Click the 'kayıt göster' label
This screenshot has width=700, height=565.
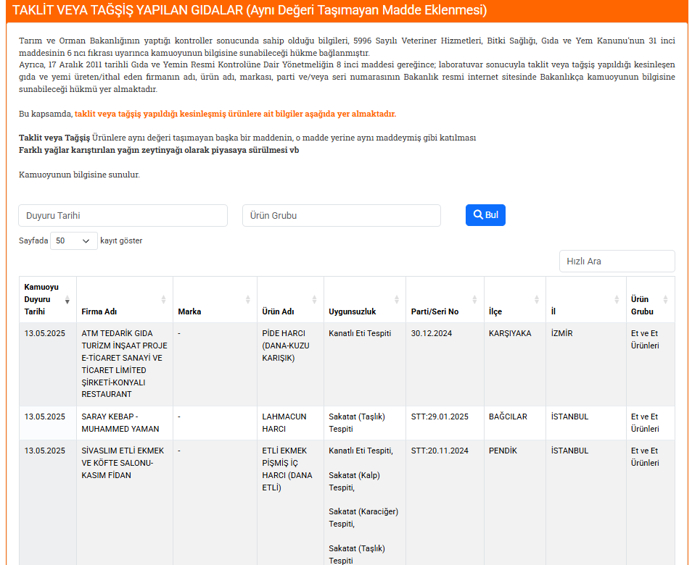[121, 241]
